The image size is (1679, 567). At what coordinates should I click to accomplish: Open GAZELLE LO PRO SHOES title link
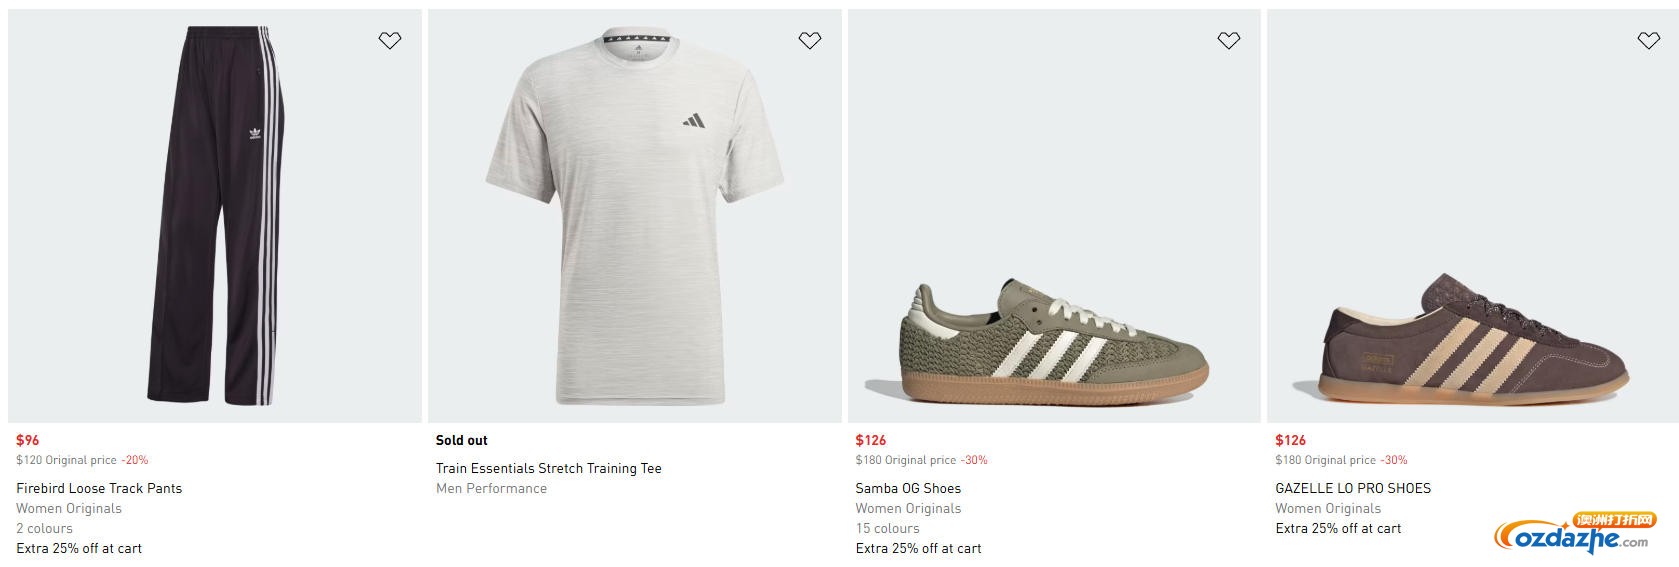click(1352, 488)
